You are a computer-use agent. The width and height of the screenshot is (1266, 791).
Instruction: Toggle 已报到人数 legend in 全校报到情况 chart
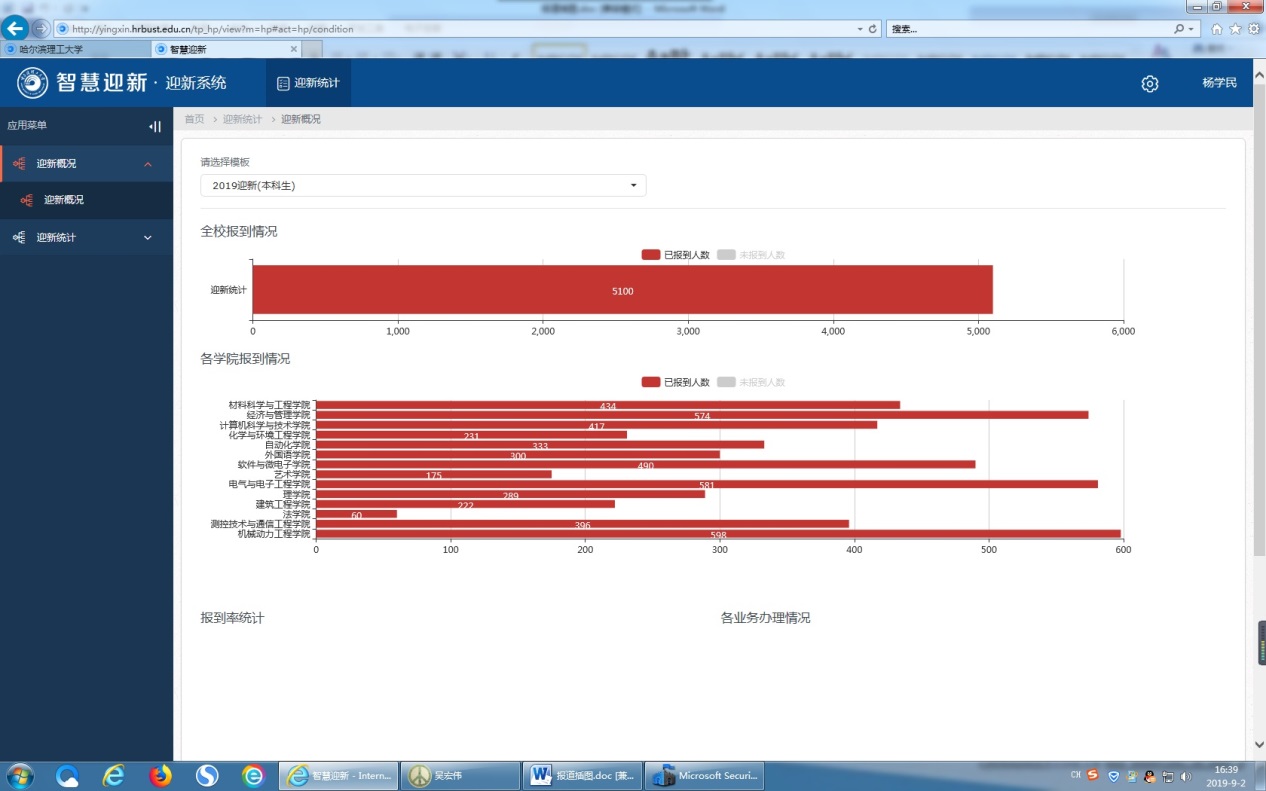676,255
